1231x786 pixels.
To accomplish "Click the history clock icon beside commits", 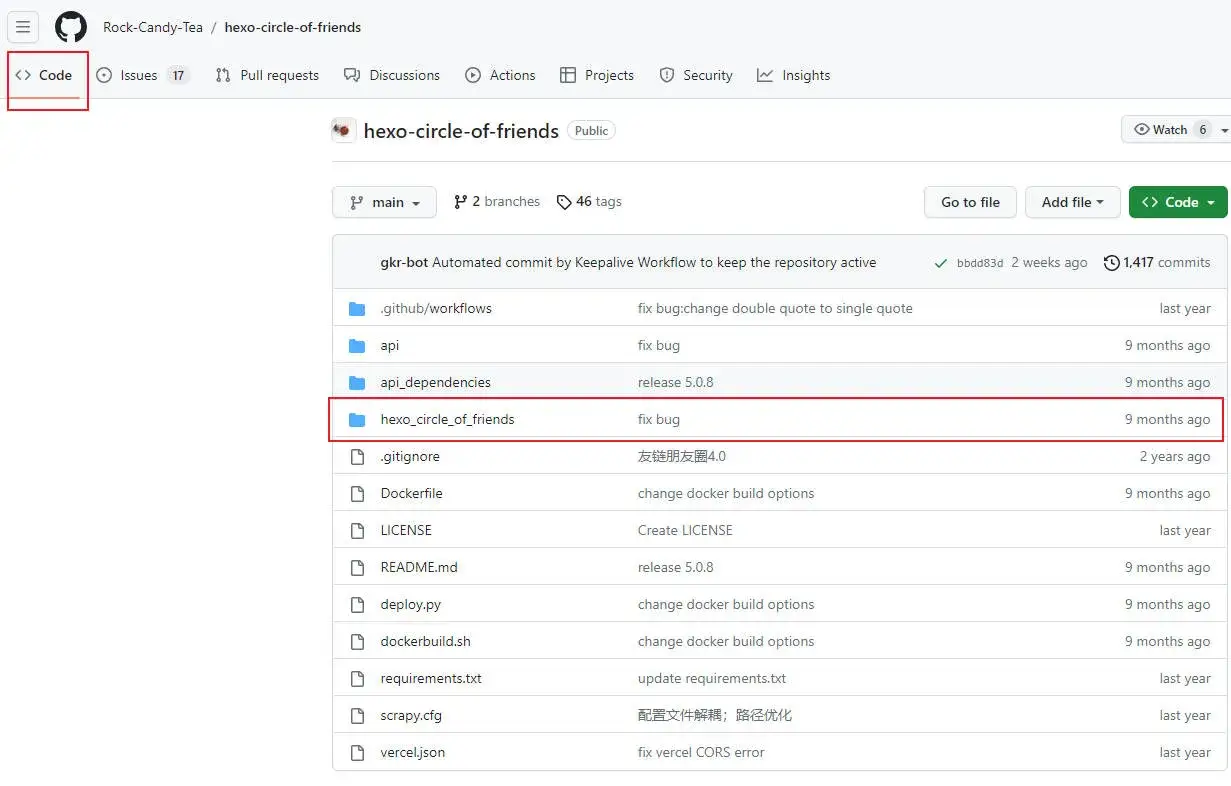I will [1111, 263].
